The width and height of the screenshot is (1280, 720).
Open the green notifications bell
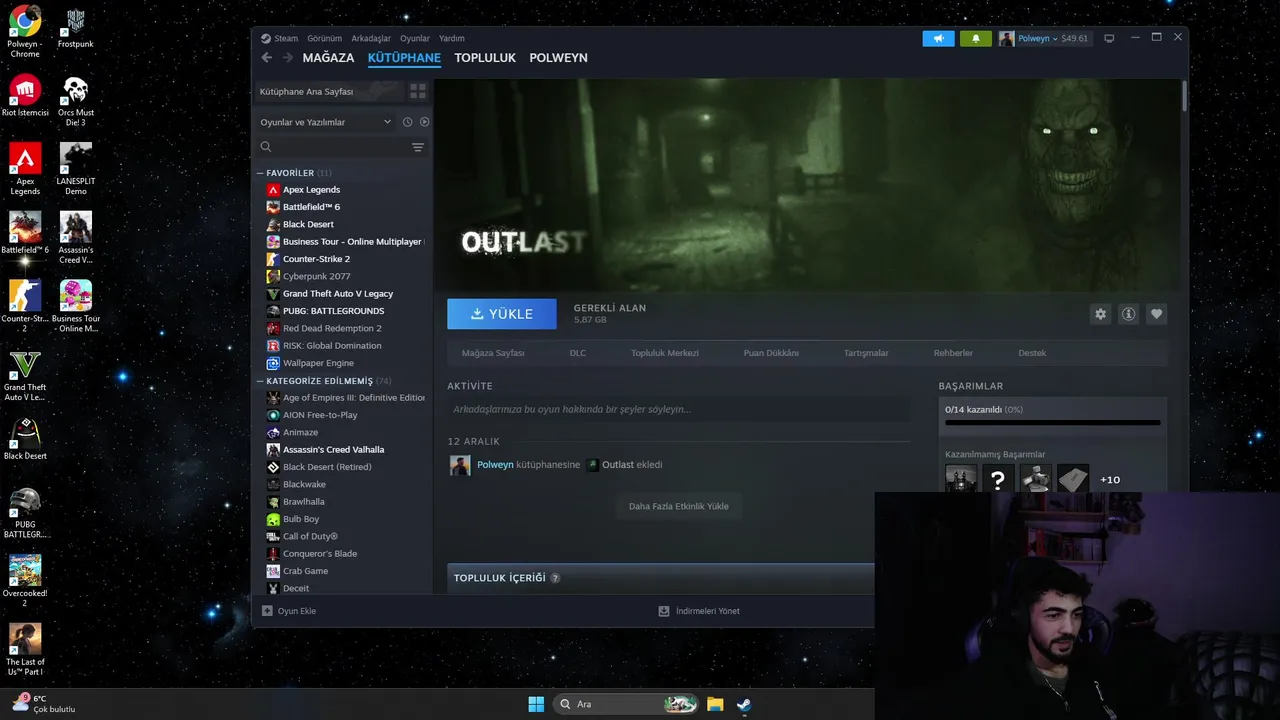(x=976, y=38)
